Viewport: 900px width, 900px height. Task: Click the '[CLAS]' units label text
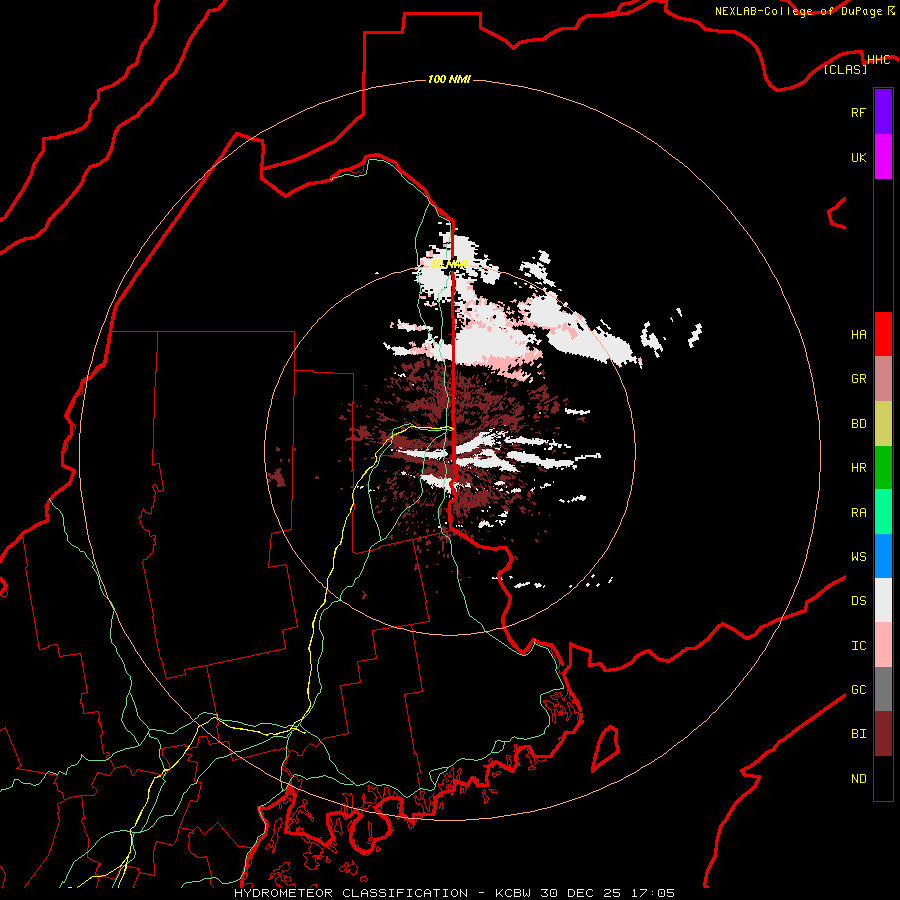[845, 69]
